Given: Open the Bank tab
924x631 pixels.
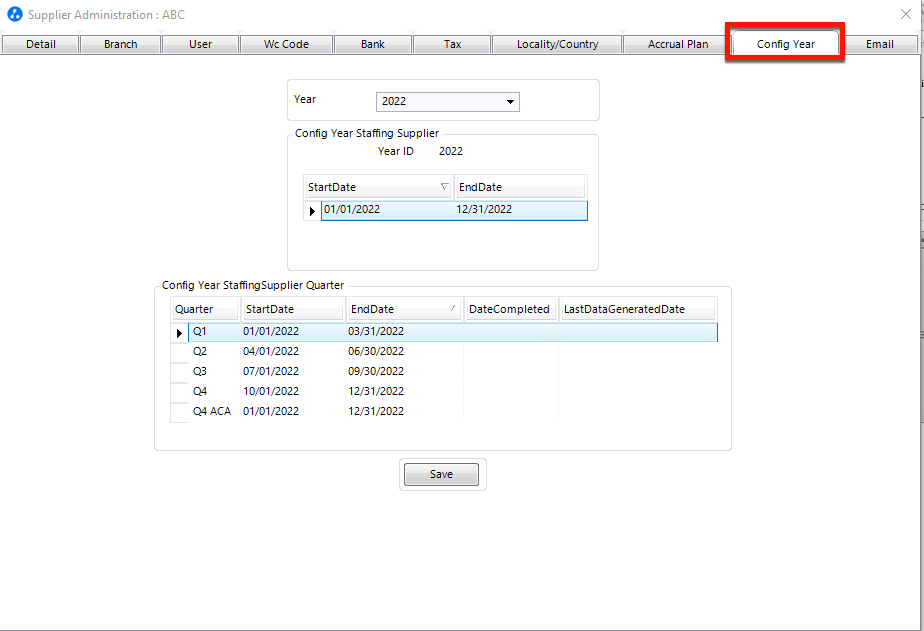Looking at the screenshot, I should click(x=373, y=44).
